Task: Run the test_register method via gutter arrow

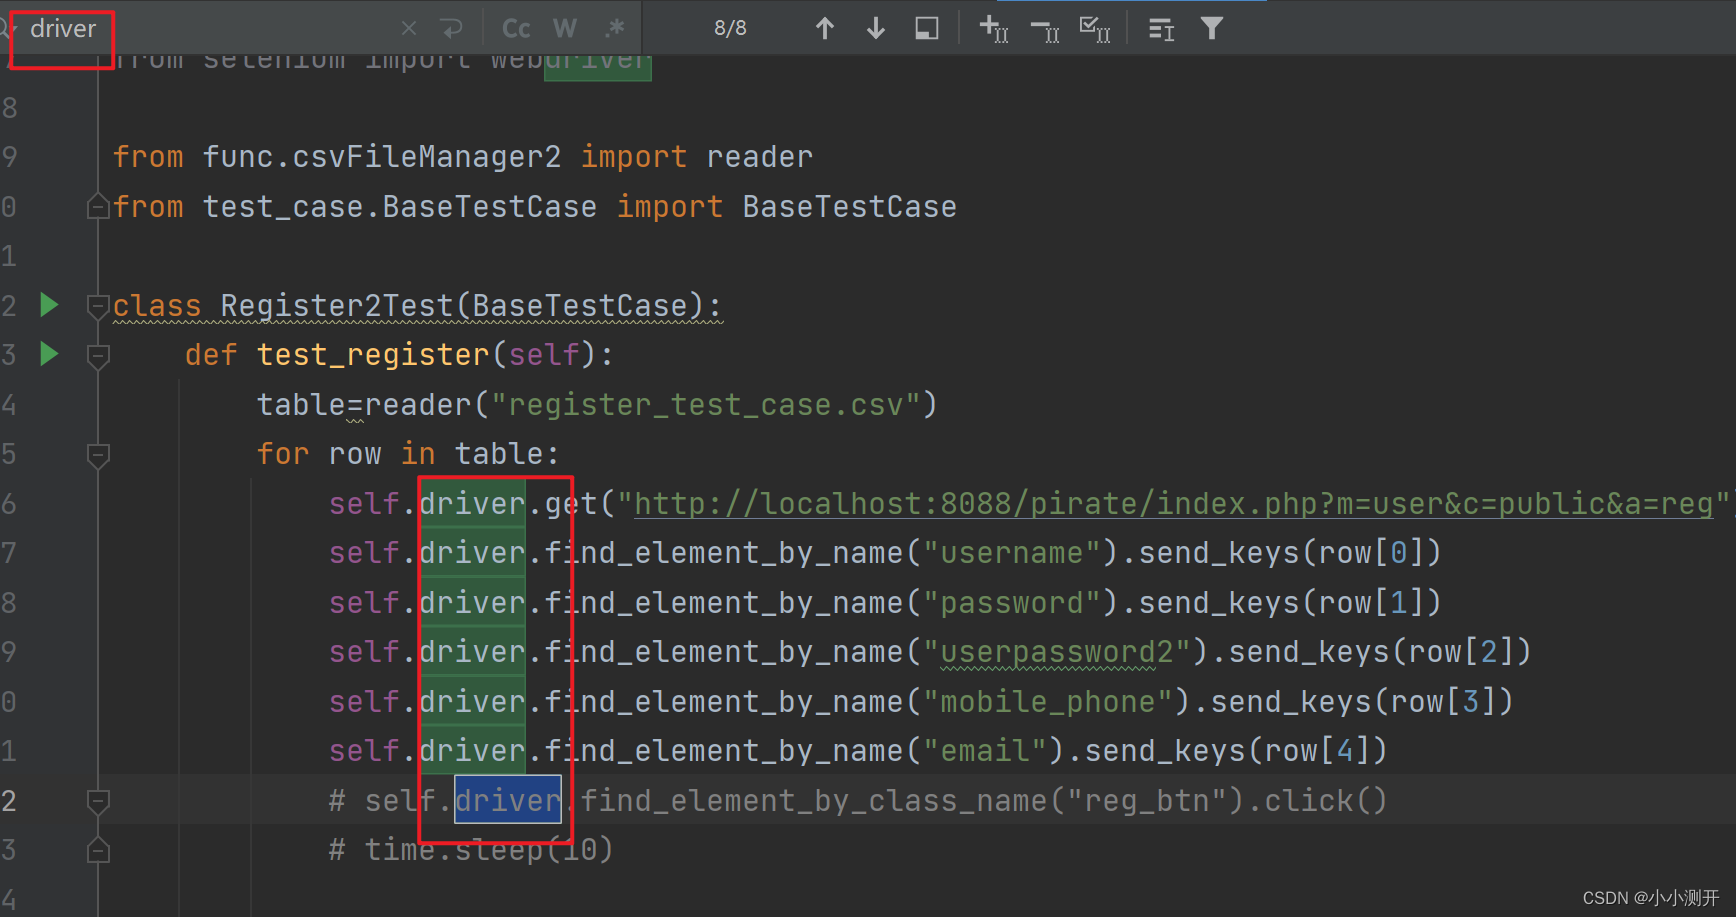Action: pos(48,354)
